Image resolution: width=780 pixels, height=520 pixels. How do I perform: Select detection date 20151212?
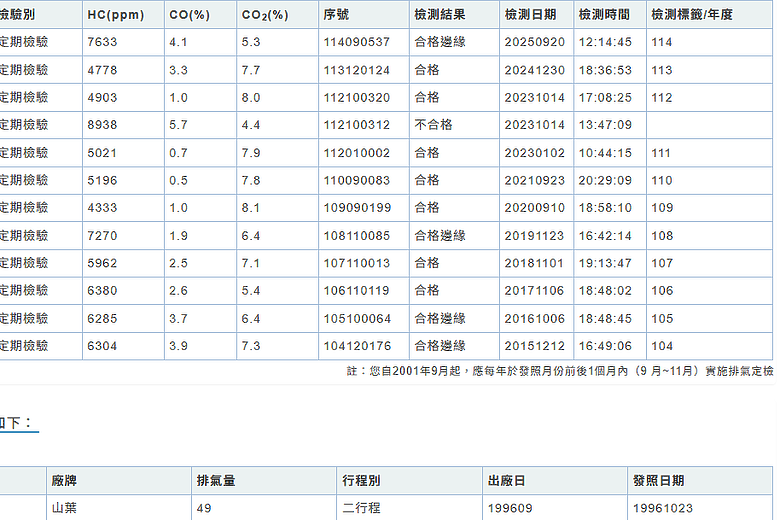[x=535, y=346]
